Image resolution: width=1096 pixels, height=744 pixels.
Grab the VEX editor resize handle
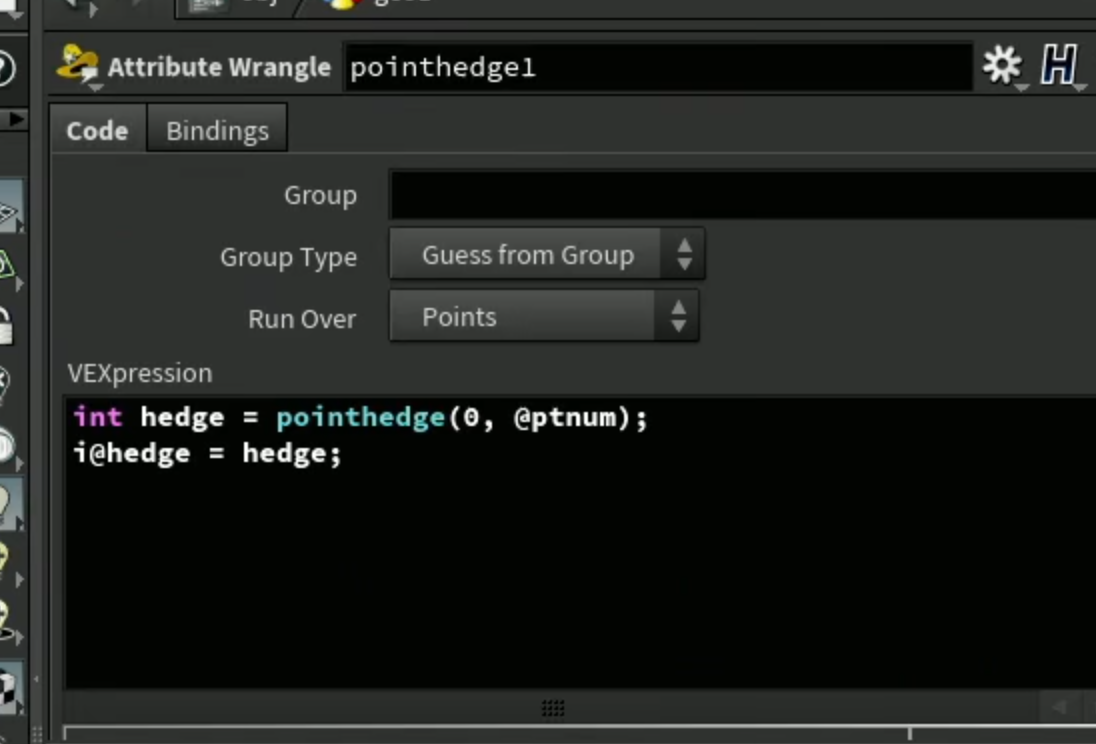click(552, 708)
